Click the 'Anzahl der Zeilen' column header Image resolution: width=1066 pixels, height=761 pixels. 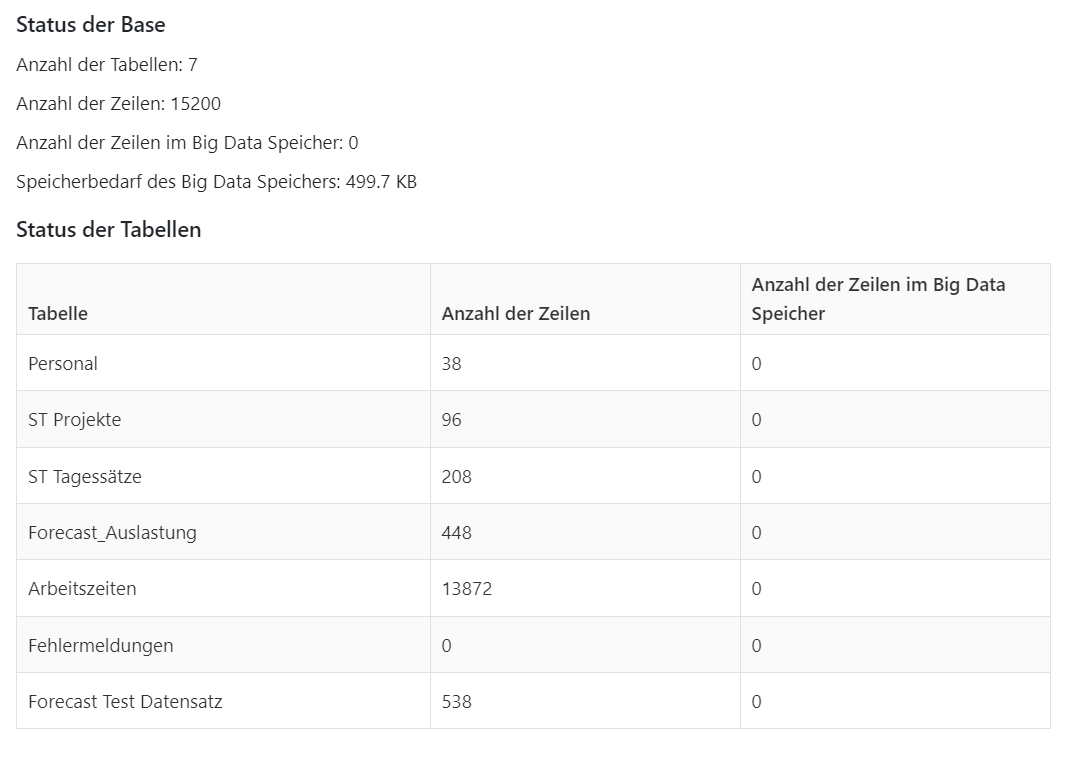tap(515, 313)
